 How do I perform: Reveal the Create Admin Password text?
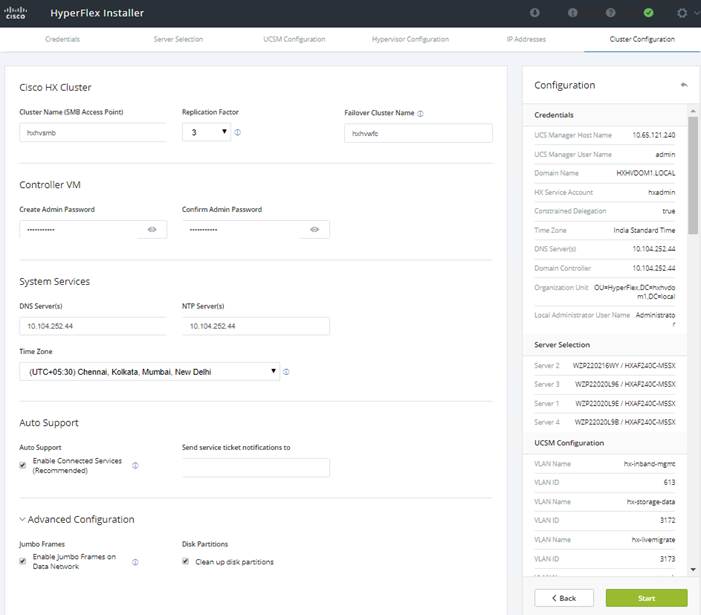coord(152,229)
